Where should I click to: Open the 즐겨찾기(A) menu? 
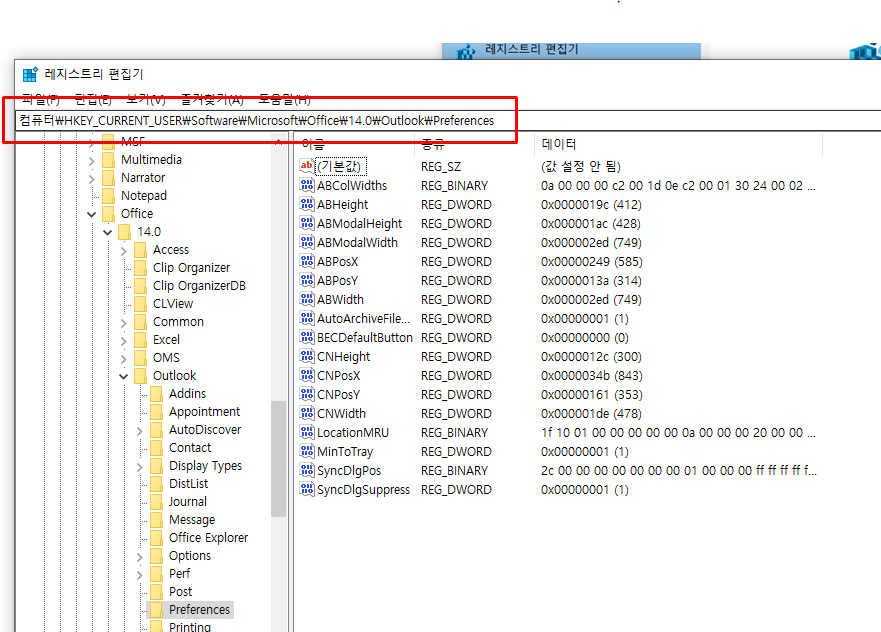[x=212, y=100]
